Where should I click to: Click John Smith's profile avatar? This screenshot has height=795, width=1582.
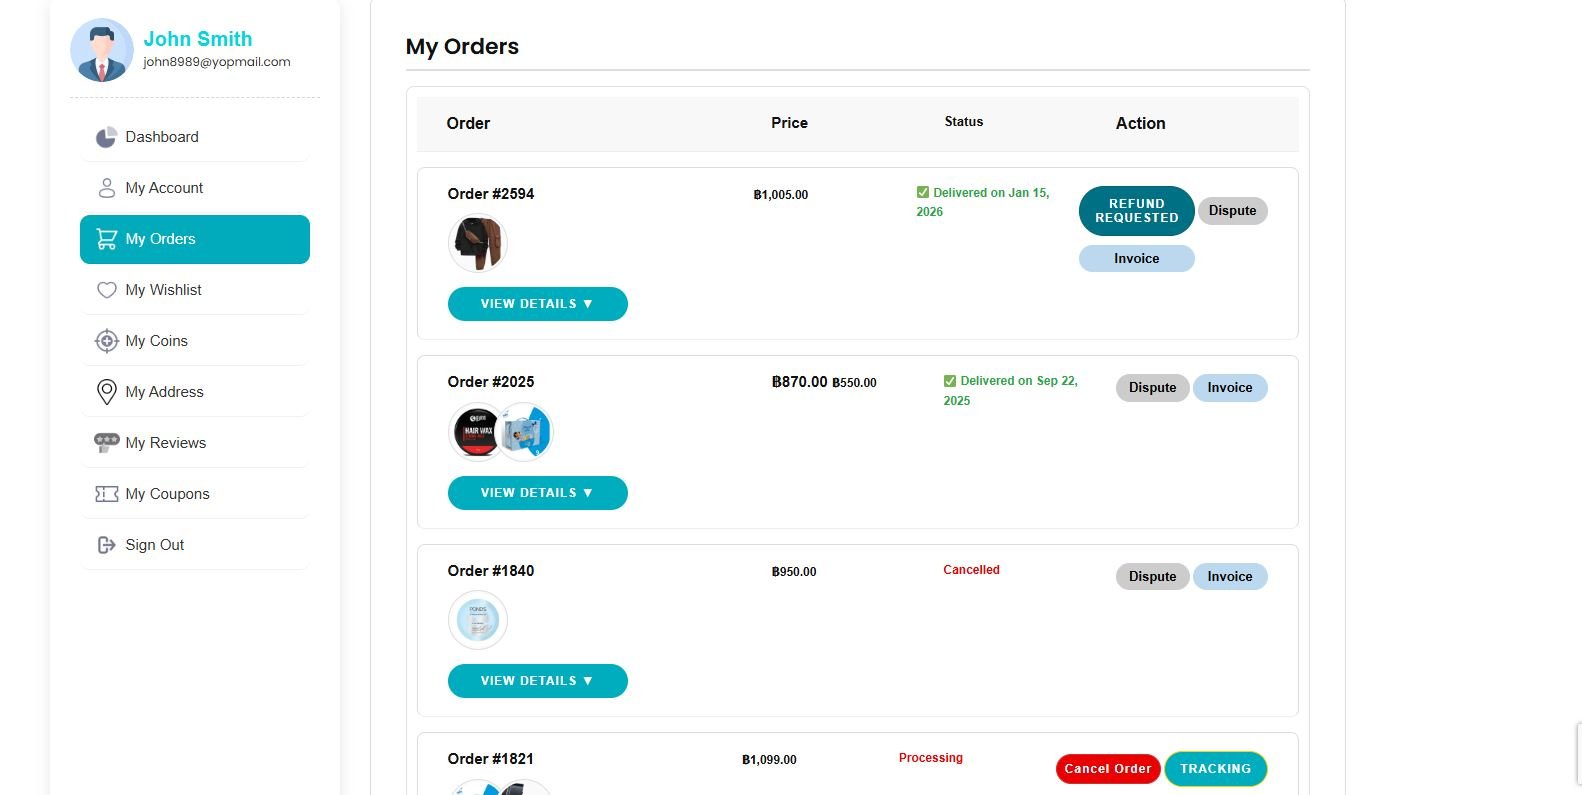(102, 50)
